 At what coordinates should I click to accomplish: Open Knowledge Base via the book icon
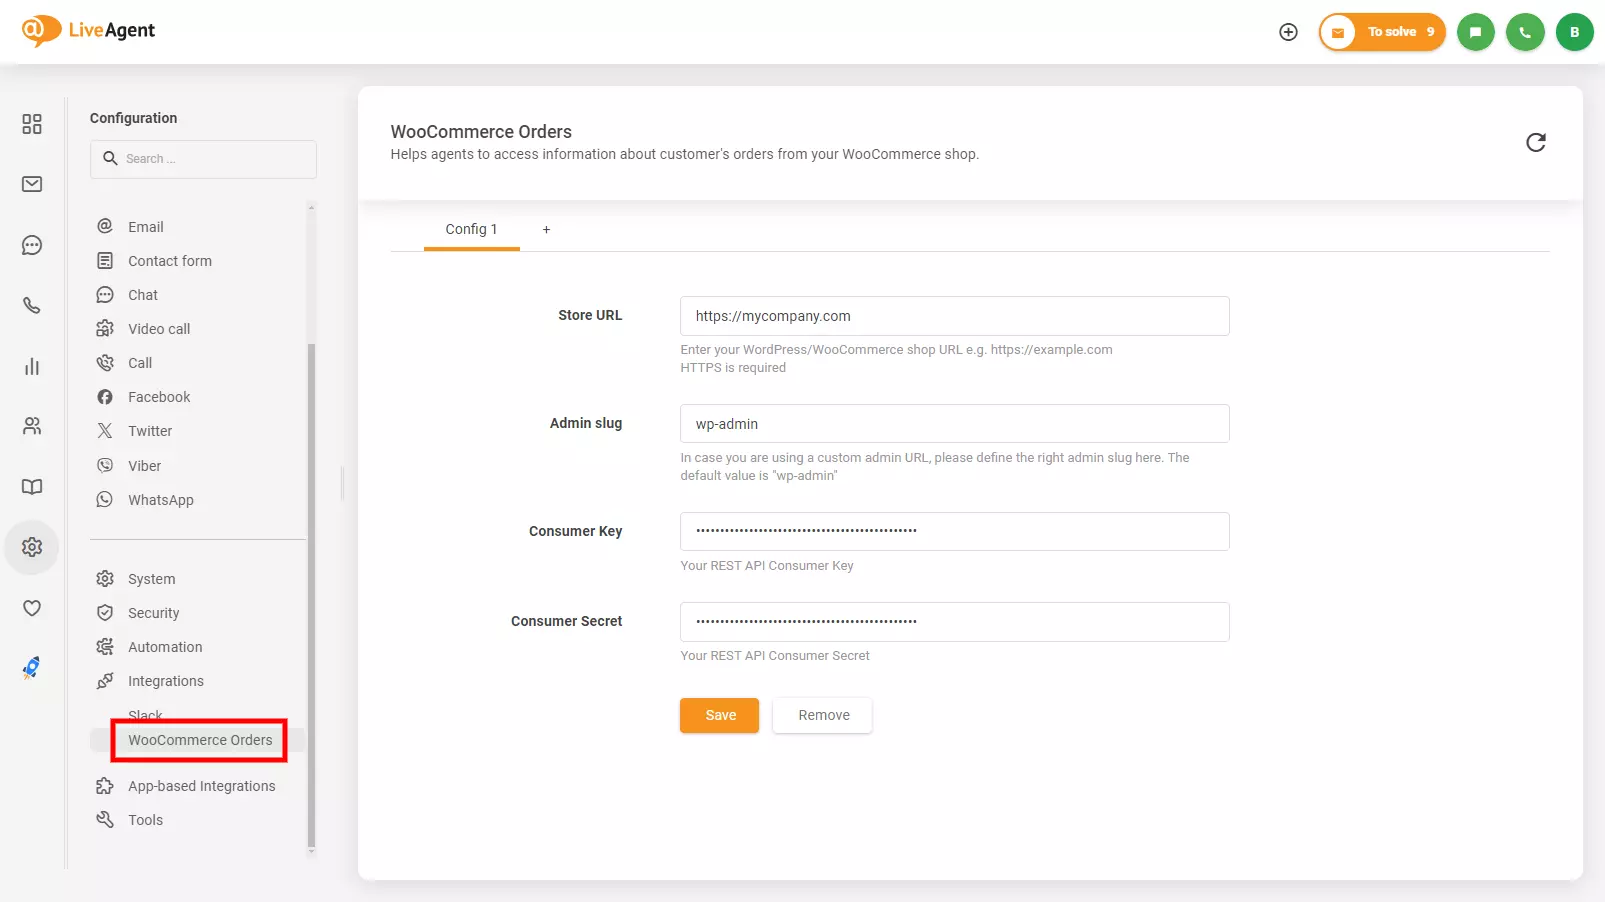point(31,487)
